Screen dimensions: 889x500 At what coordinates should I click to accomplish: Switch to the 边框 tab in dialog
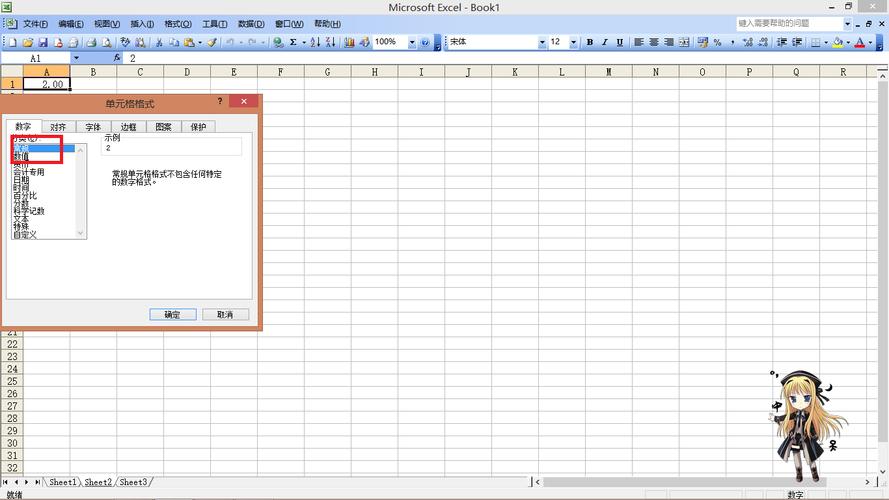coord(128,127)
